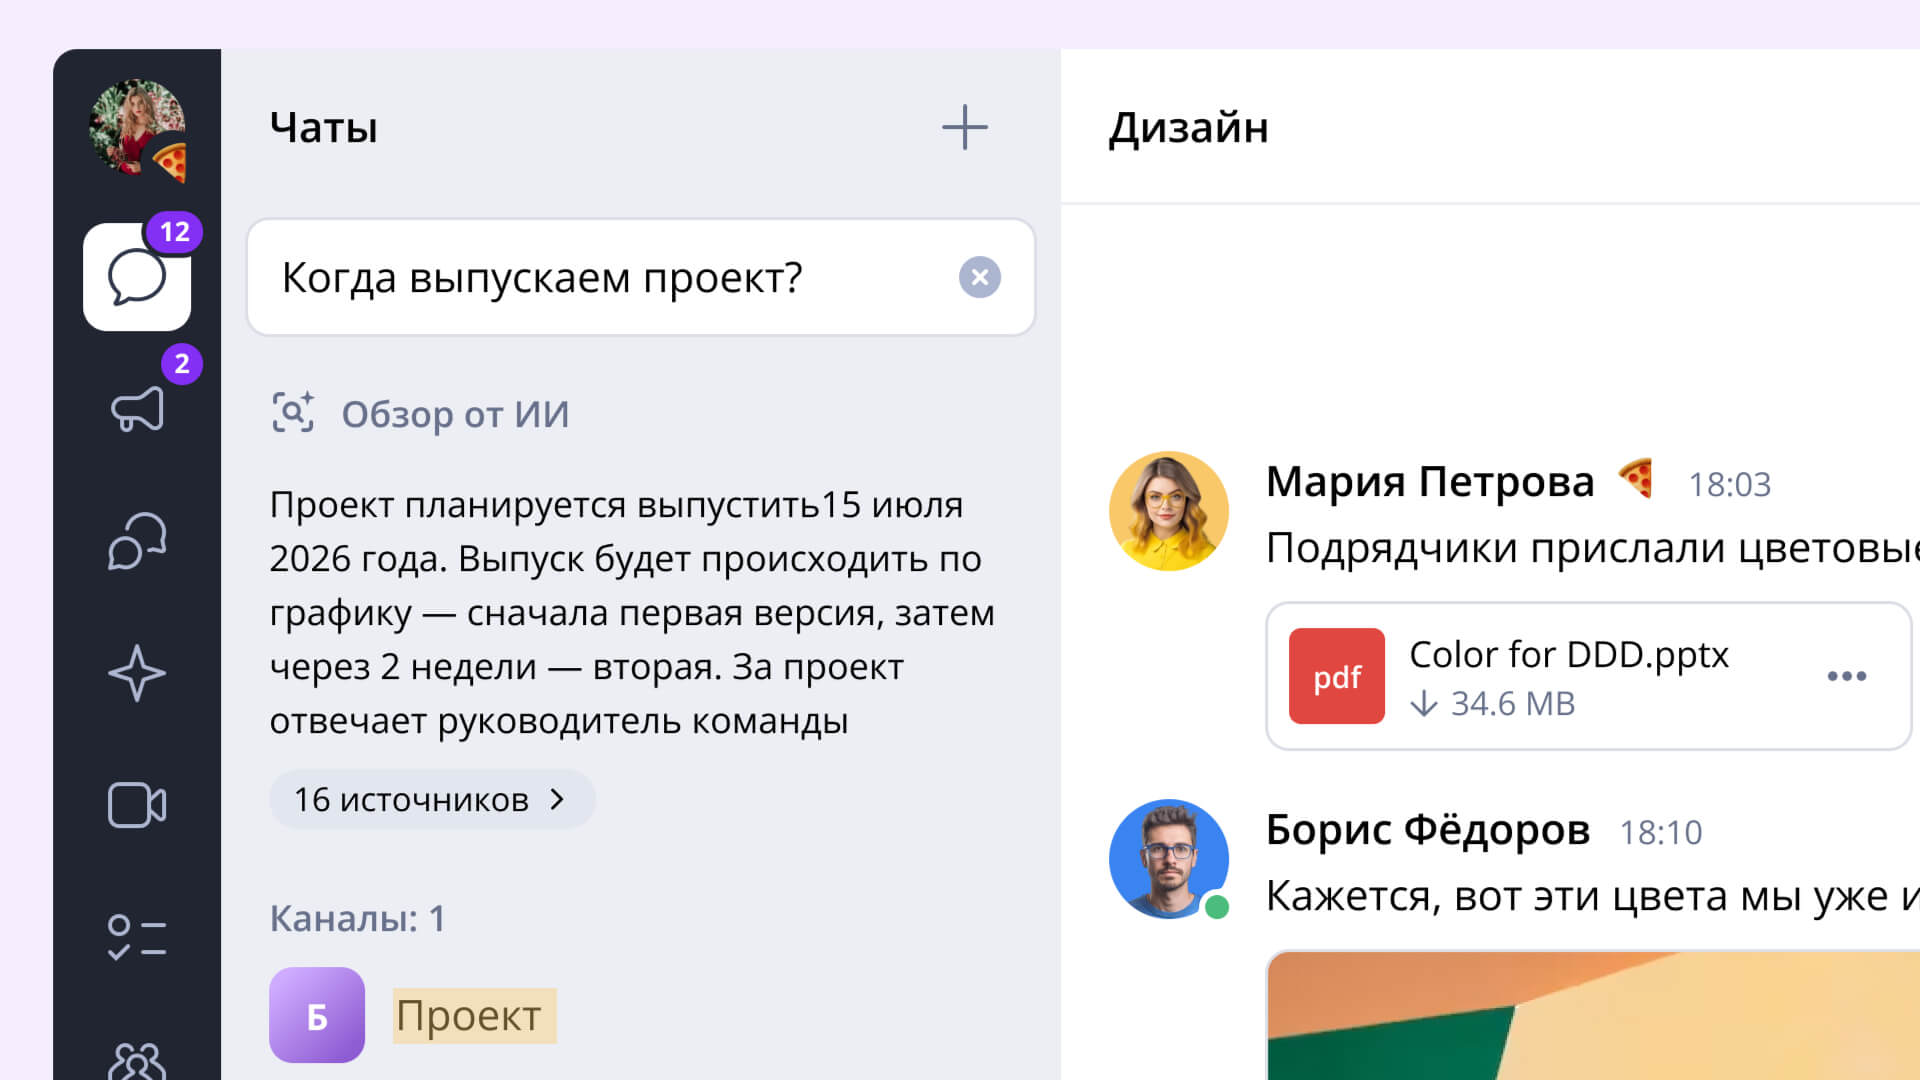Expand the 16 источников sources list
The image size is (1920, 1080).
tap(431, 799)
